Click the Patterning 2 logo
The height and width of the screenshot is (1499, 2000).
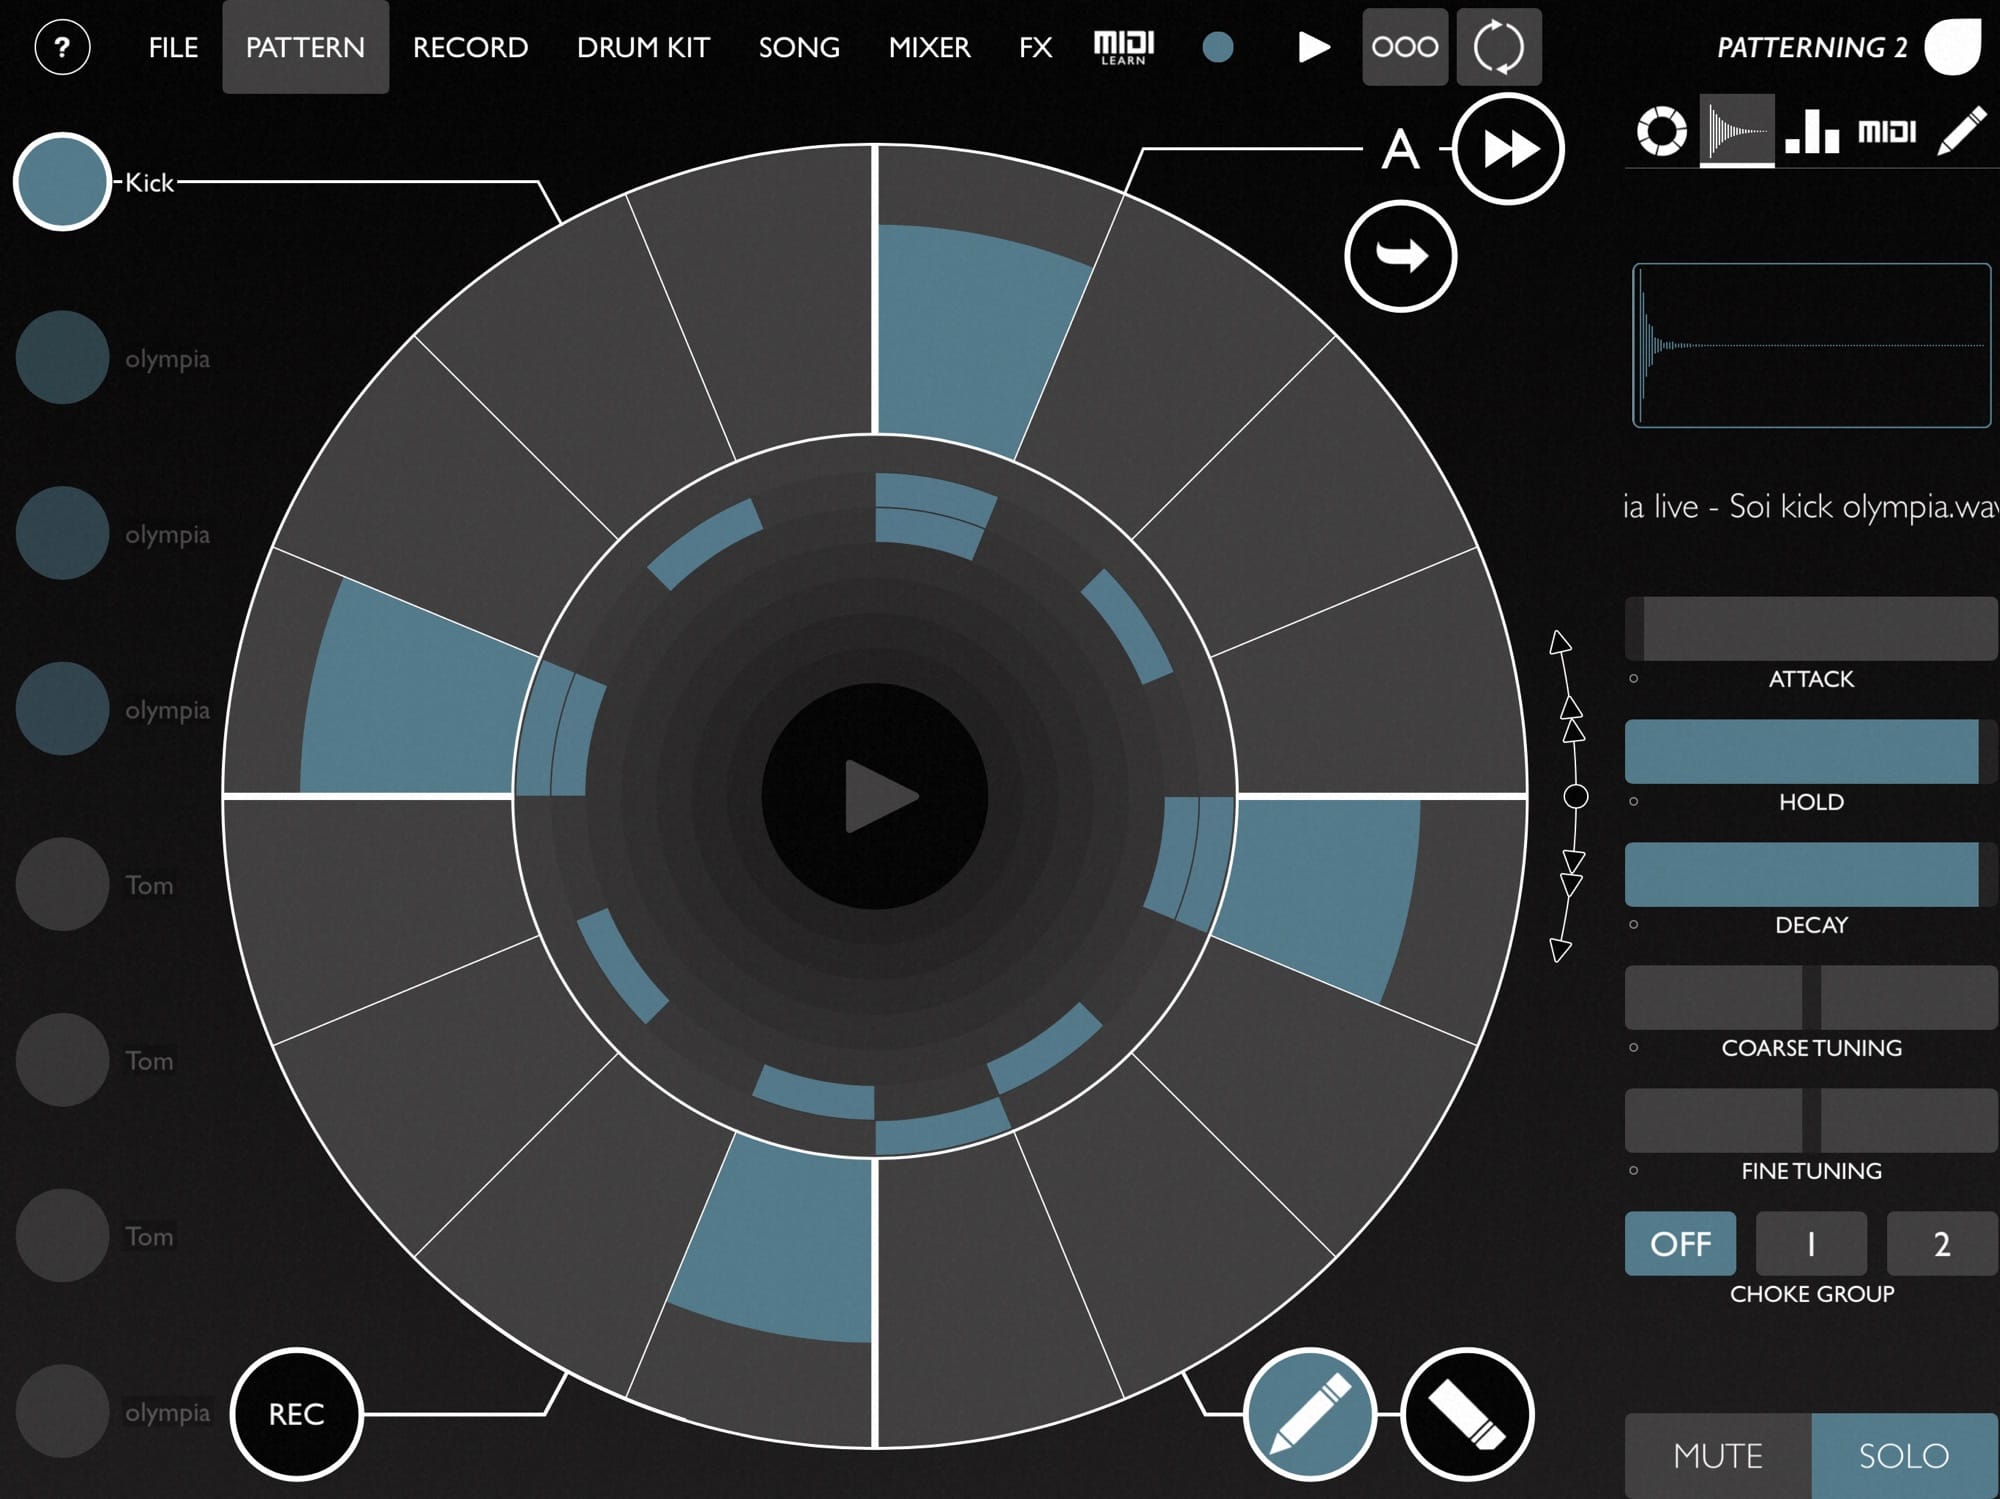(1952, 46)
